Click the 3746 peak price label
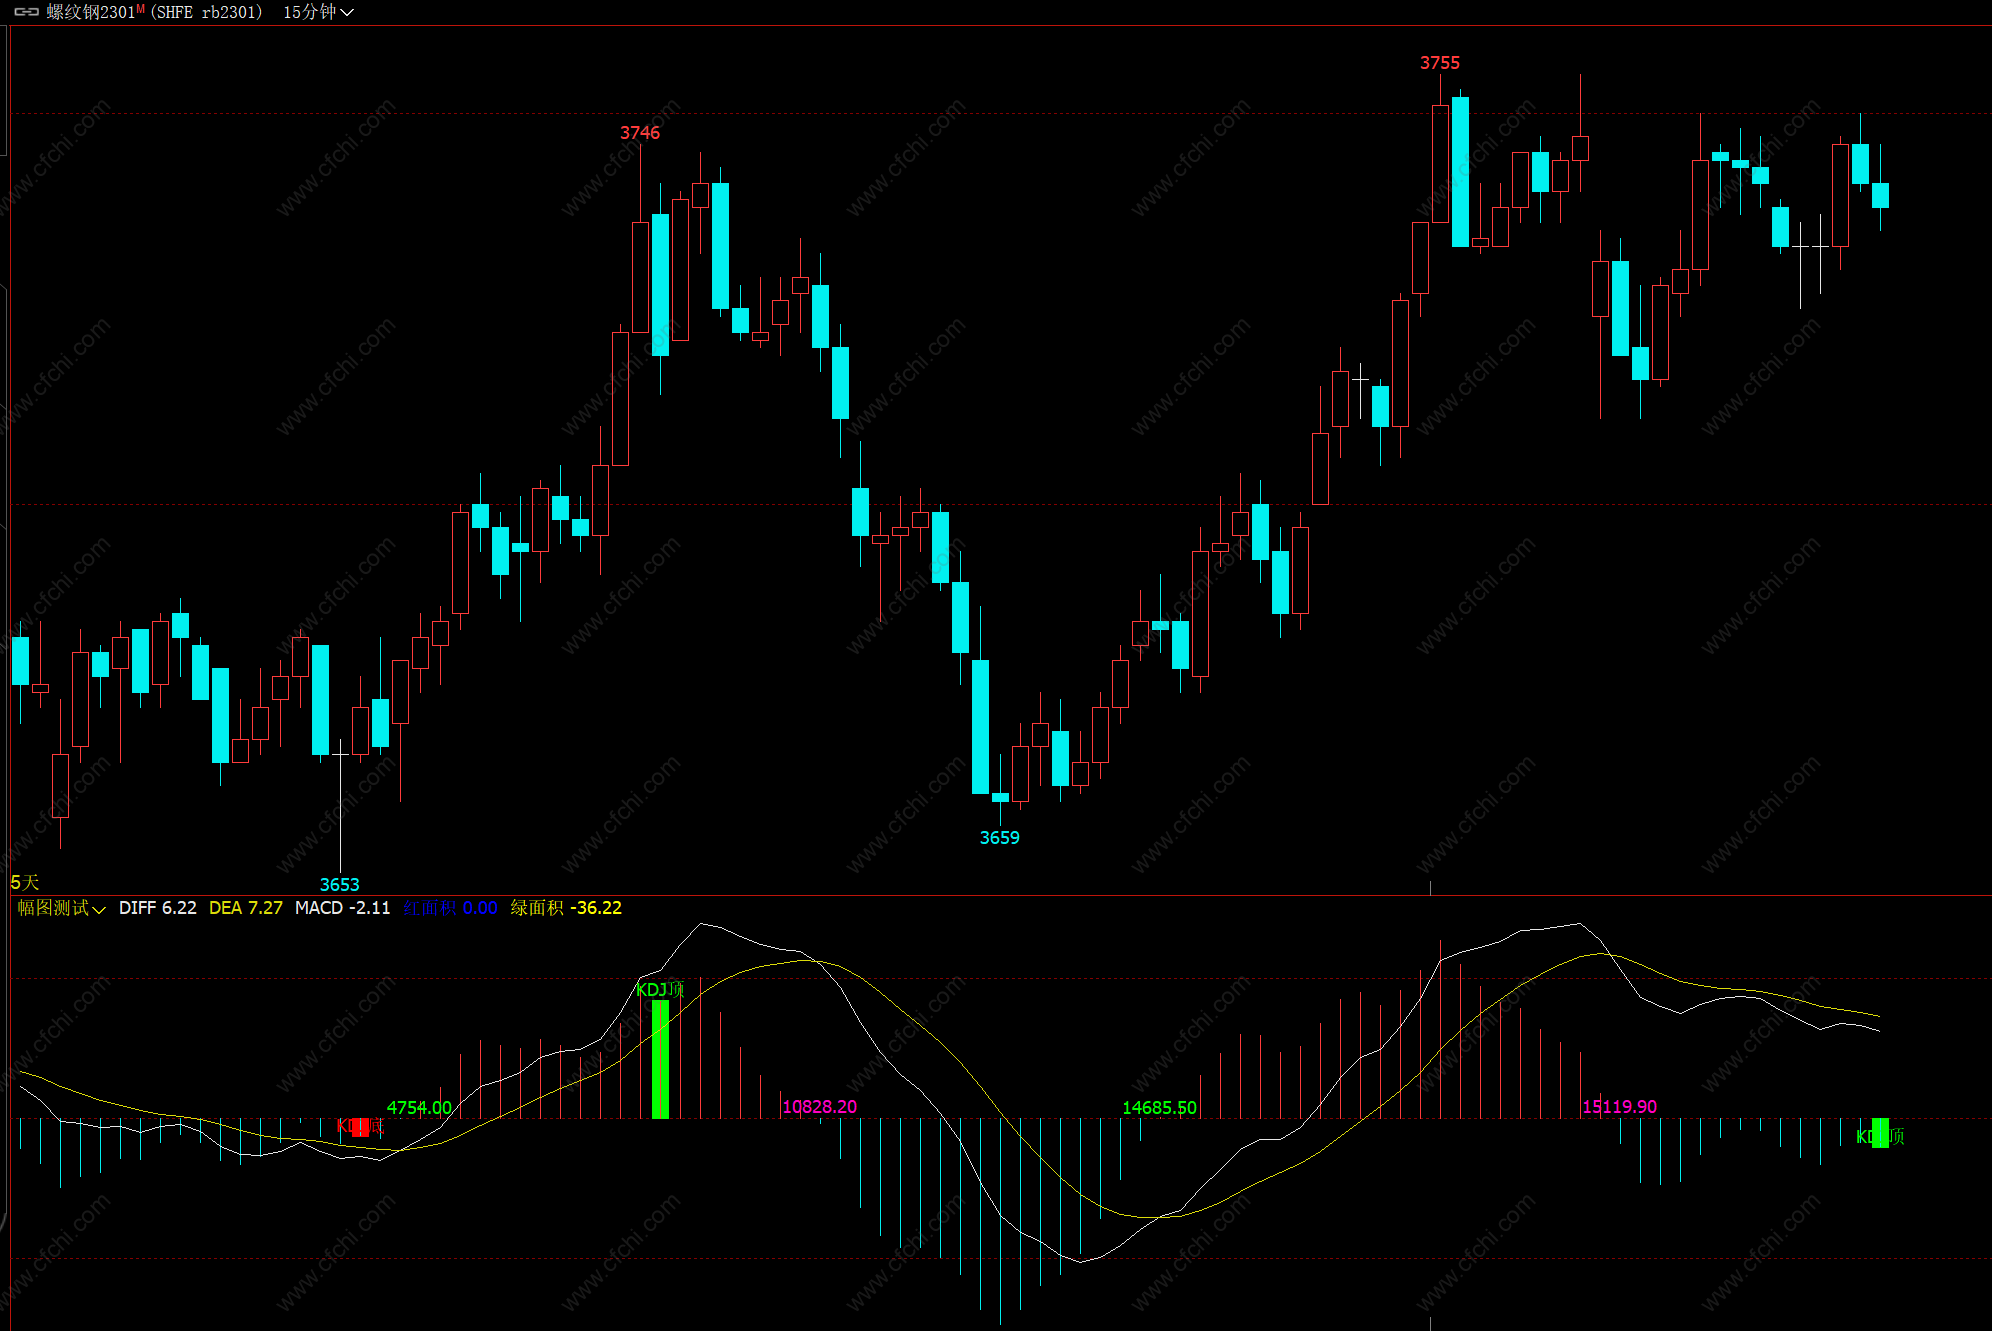Screen dimensions: 1992x1331 (x=639, y=133)
